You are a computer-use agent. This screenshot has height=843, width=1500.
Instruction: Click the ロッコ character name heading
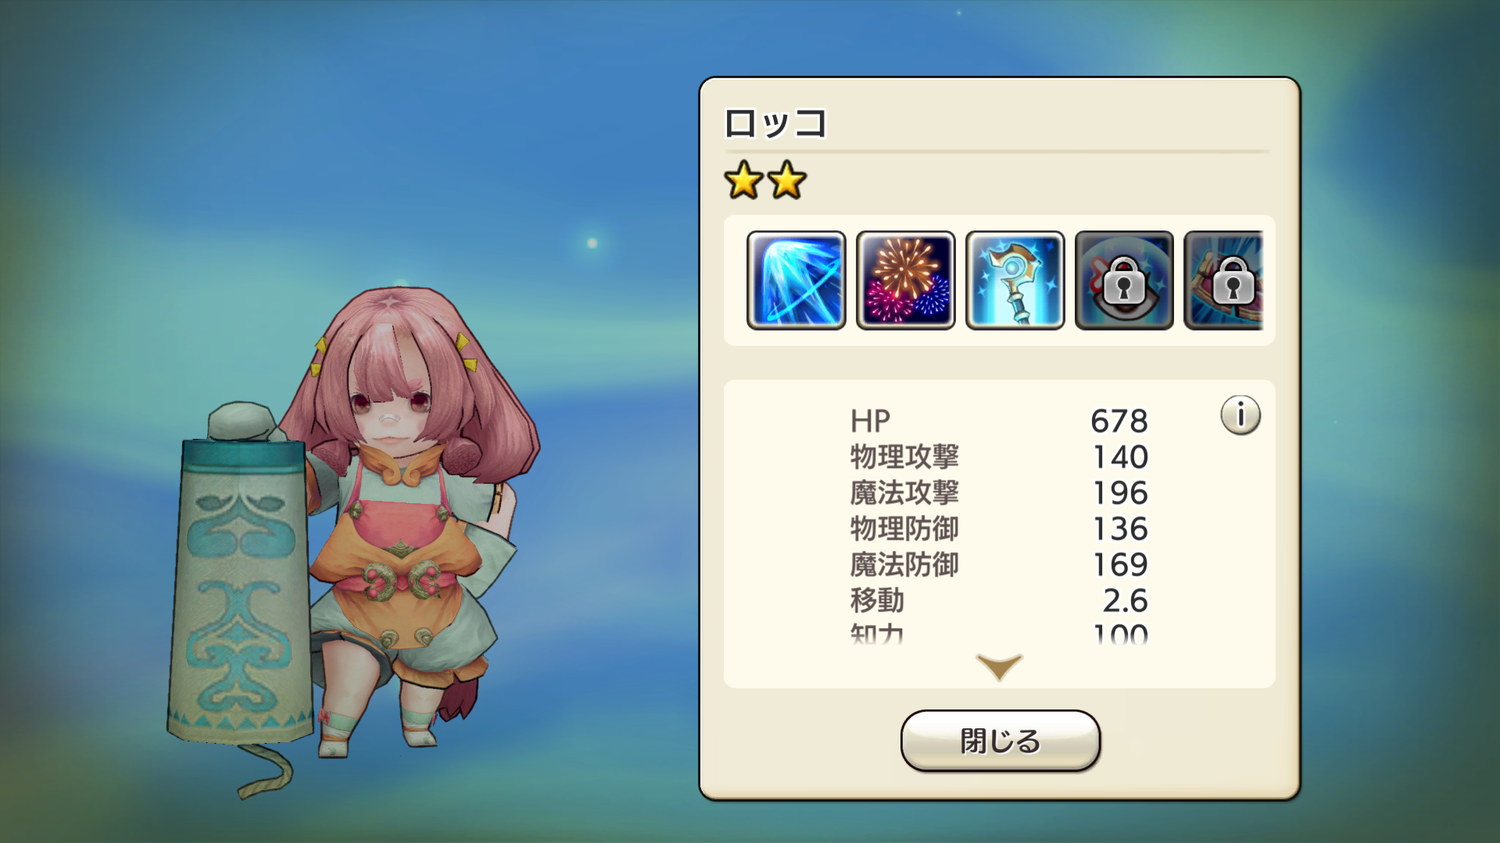pos(776,124)
